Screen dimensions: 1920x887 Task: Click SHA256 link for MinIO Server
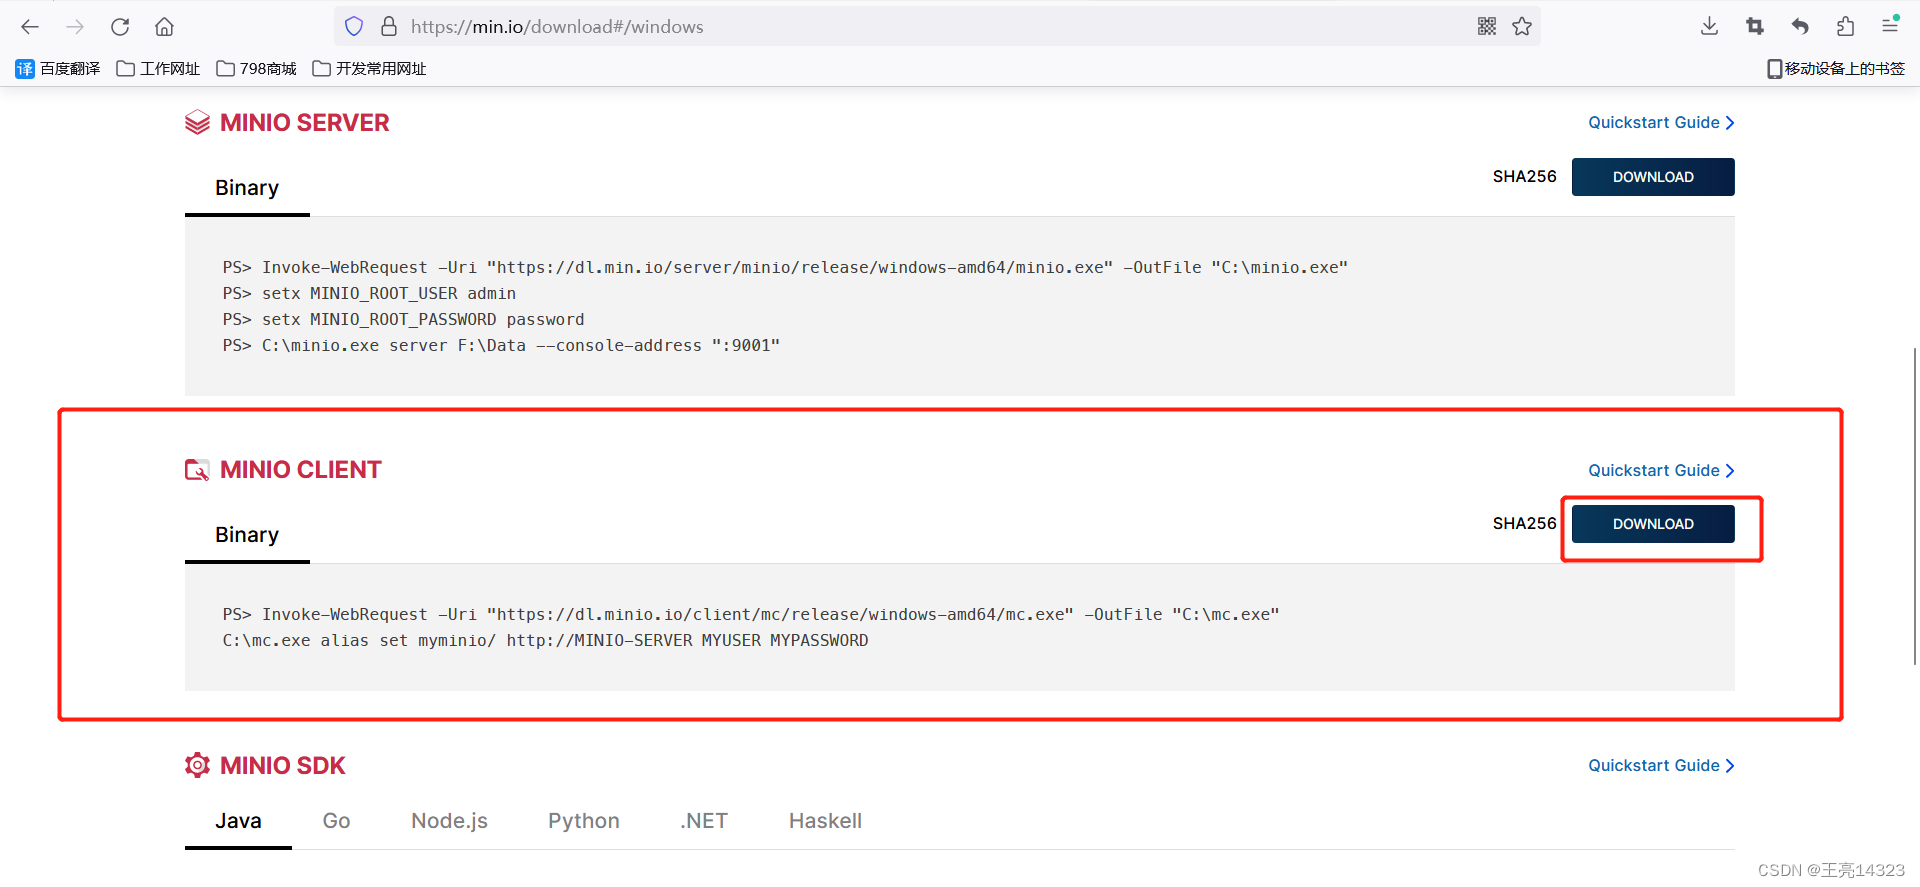tap(1524, 177)
